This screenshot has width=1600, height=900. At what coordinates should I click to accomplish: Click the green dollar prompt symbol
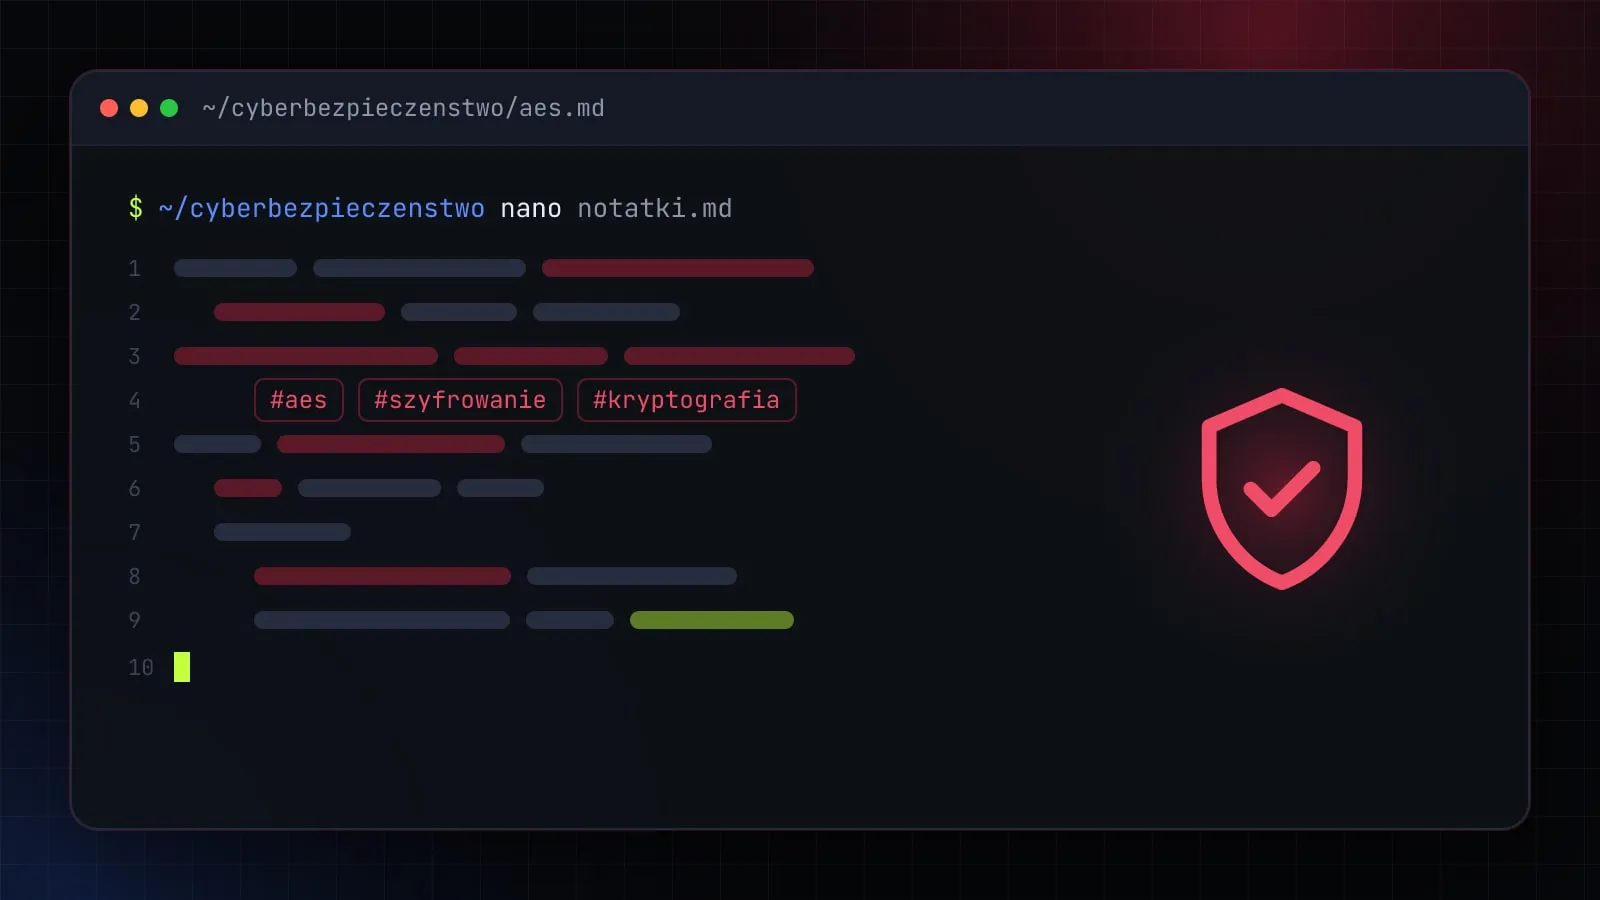(x=136, y=208)
